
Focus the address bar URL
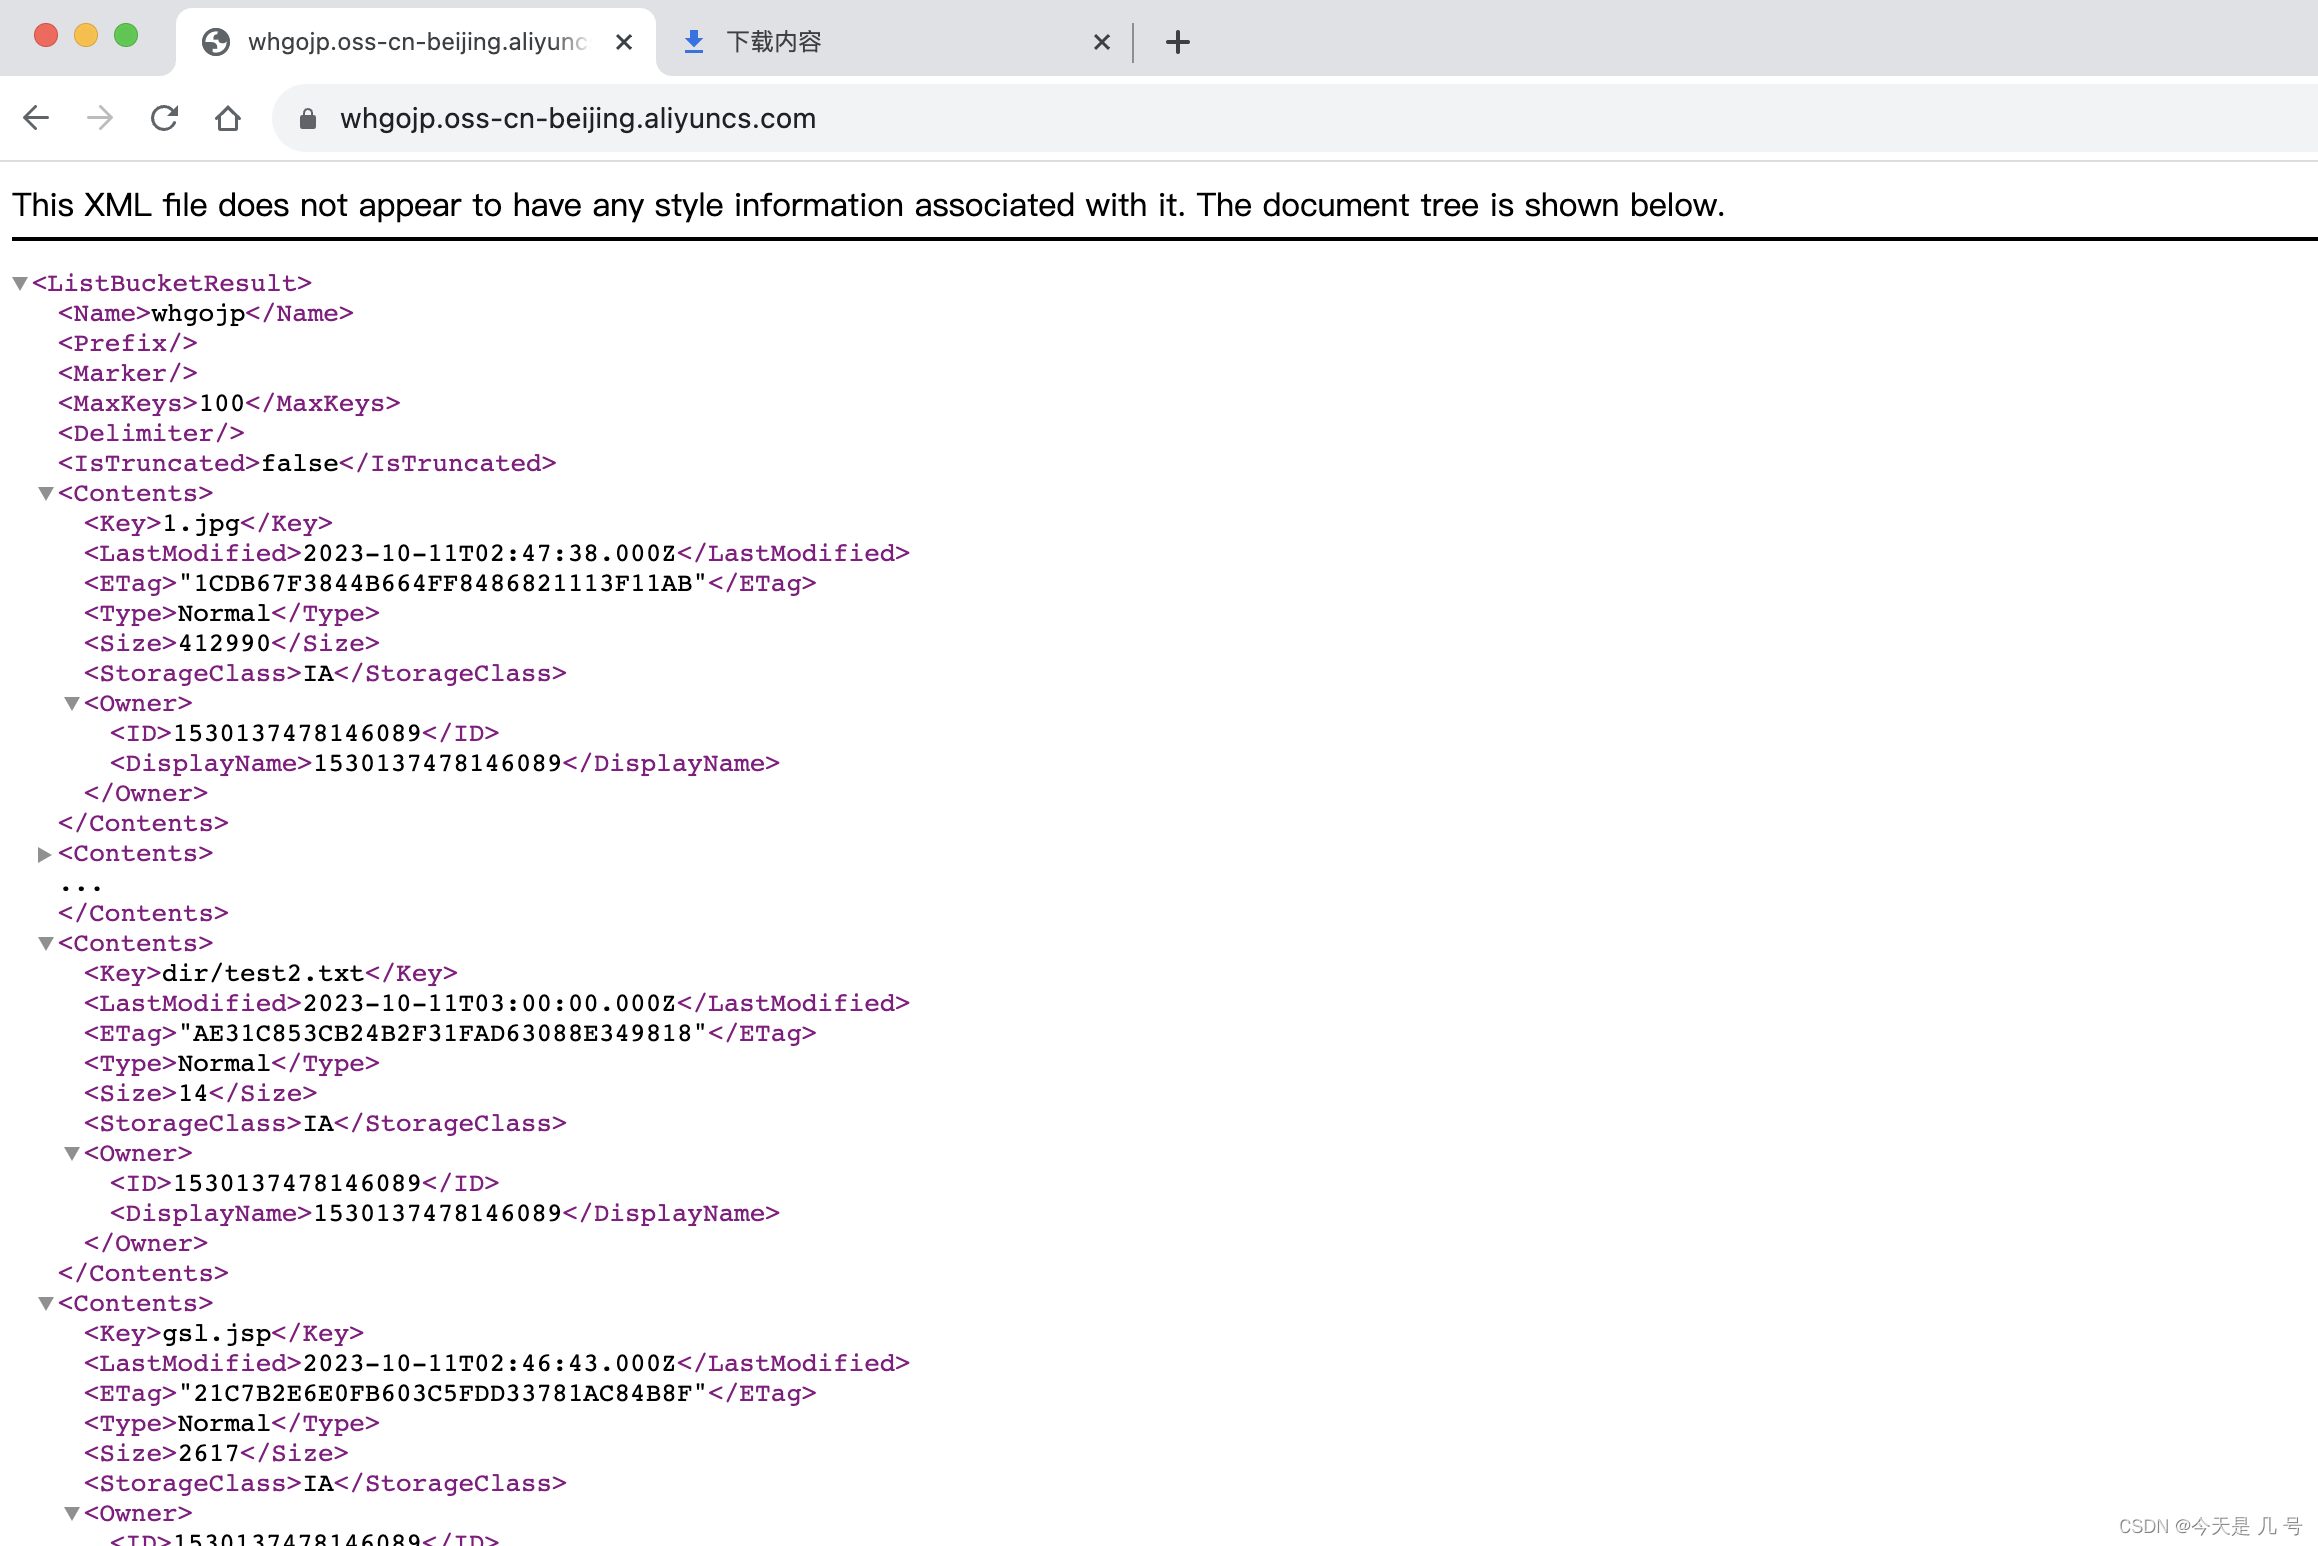click(578, 118)
